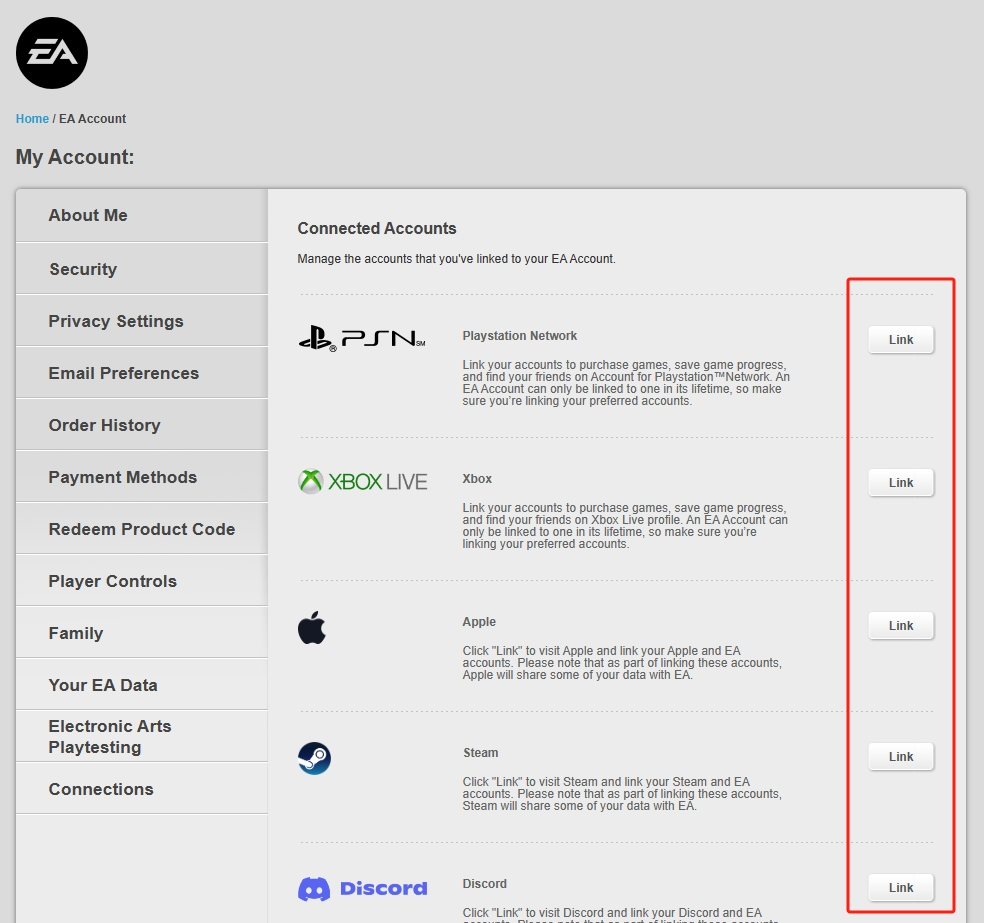This screenshot has width=984, height=923.
Task: Click the Discord logo
Action: coord(363,888)
